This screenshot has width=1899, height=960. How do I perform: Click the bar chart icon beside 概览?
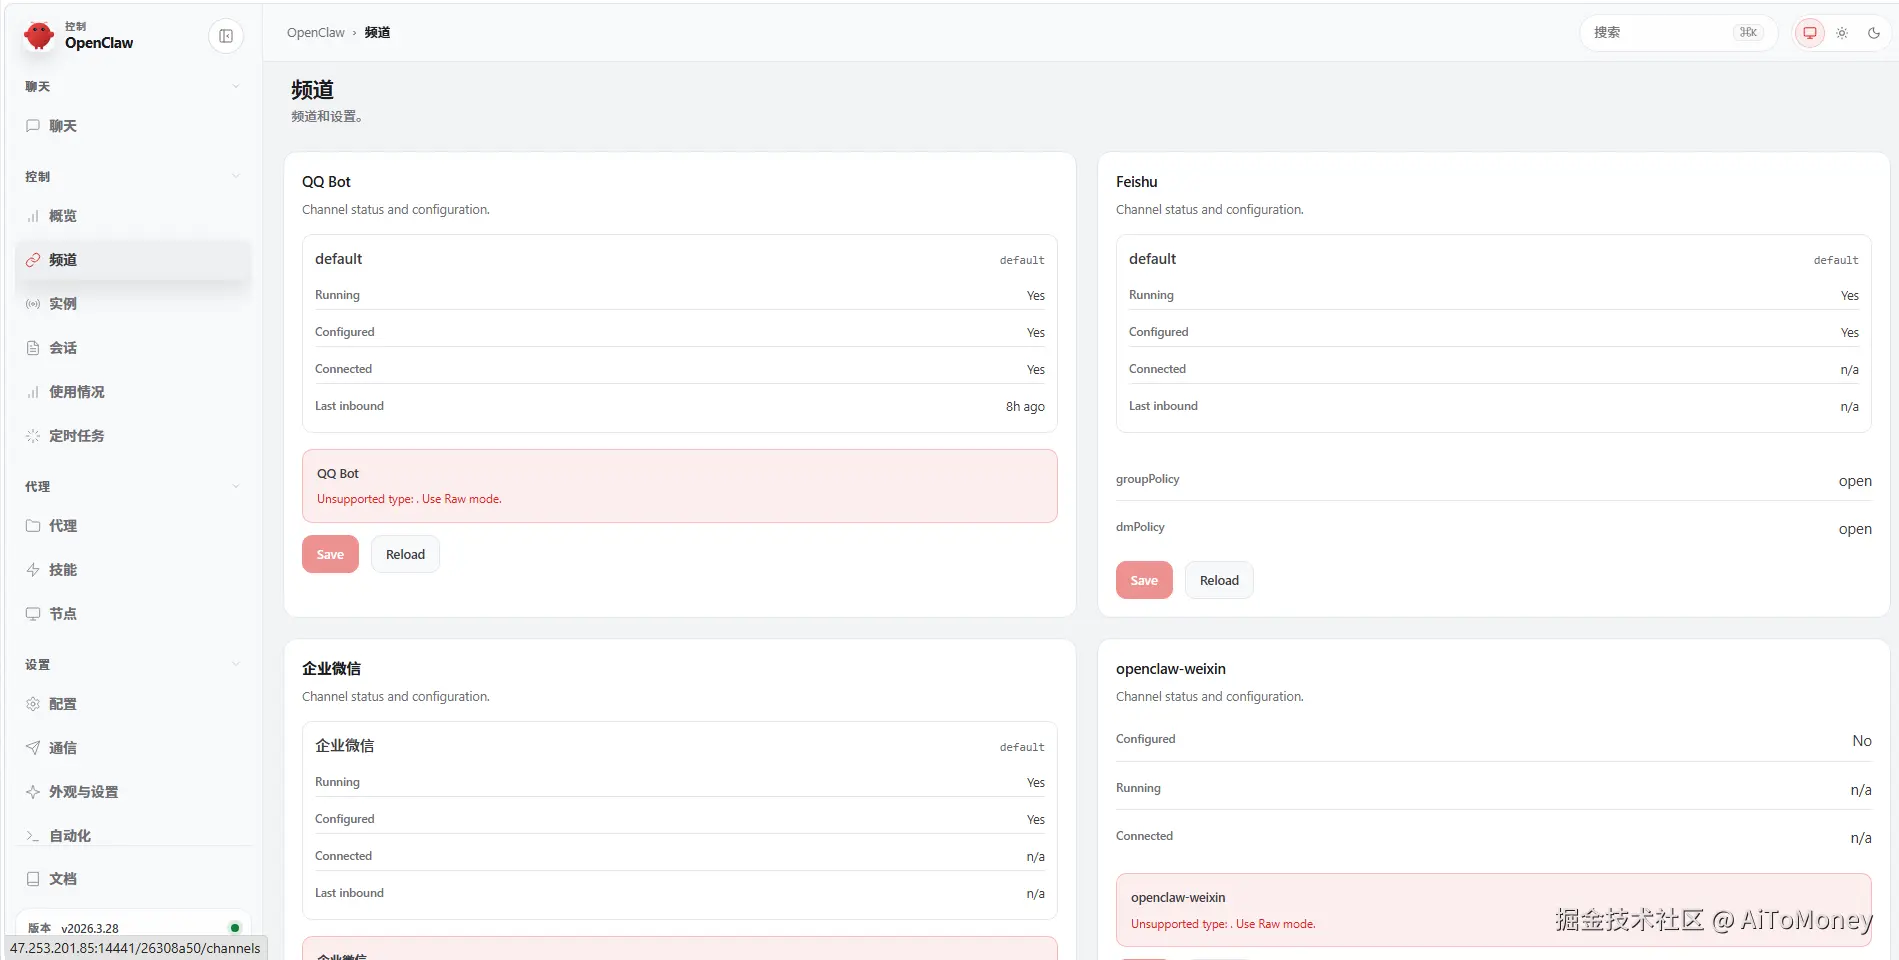[33, 216]
